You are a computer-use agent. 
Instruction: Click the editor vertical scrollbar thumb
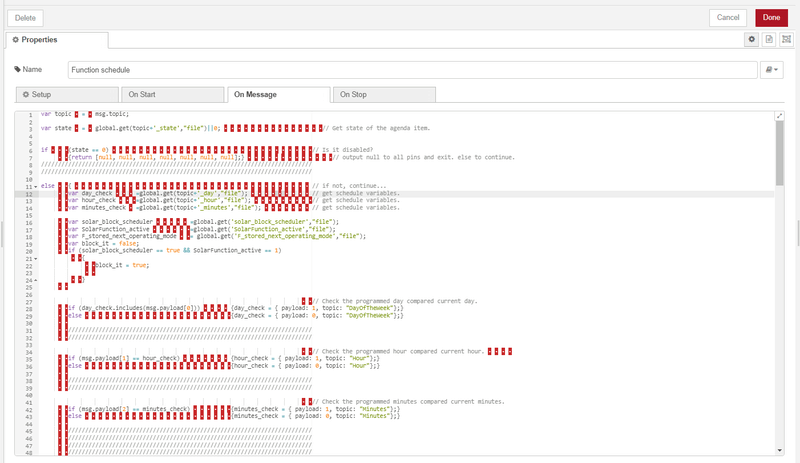(779, 153)
